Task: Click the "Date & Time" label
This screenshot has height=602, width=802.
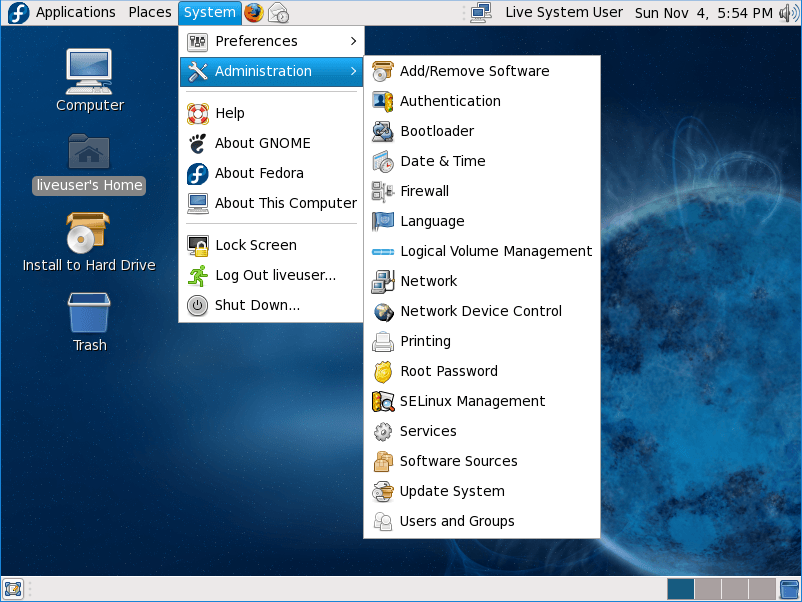Action: (x=443, y=162)
